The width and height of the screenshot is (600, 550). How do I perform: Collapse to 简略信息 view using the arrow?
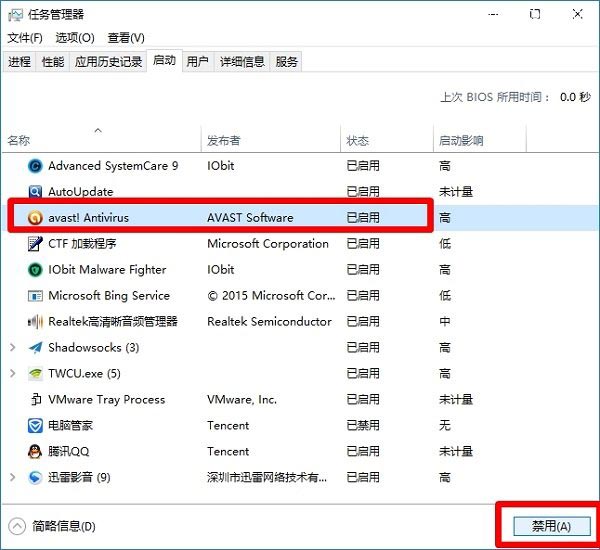17,526
